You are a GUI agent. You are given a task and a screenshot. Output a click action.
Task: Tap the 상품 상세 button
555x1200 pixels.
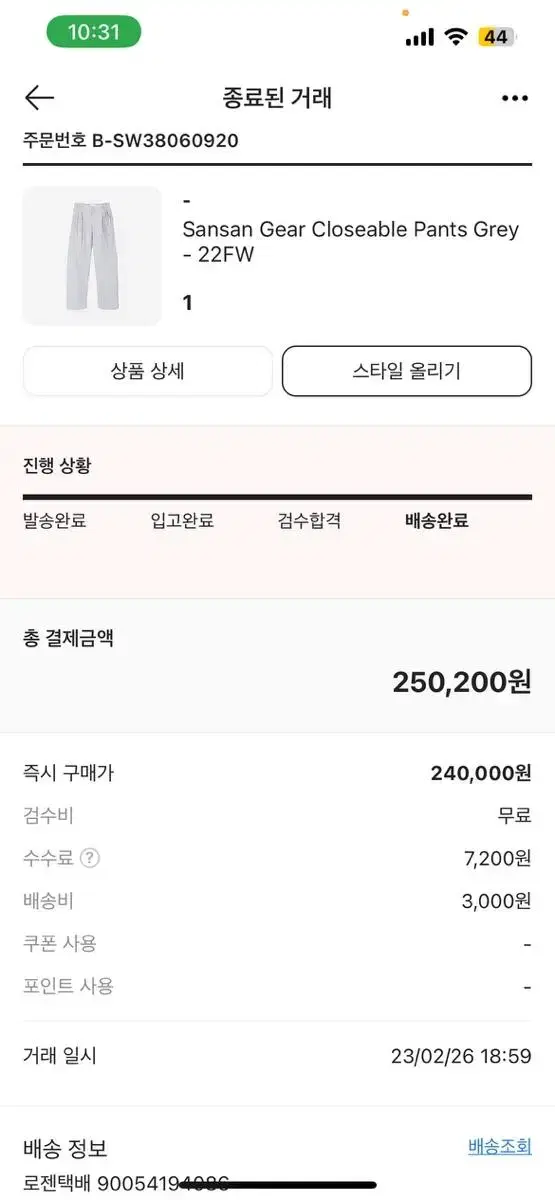pos(148,371)
